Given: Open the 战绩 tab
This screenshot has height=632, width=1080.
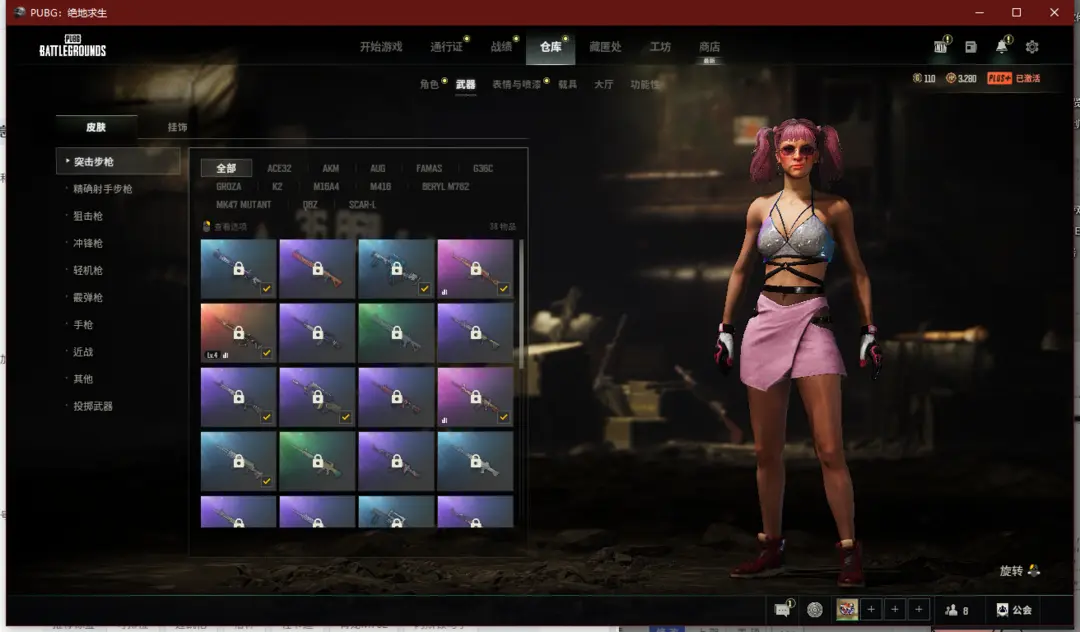Looking at the screenshot, I should tap(501, 47).
